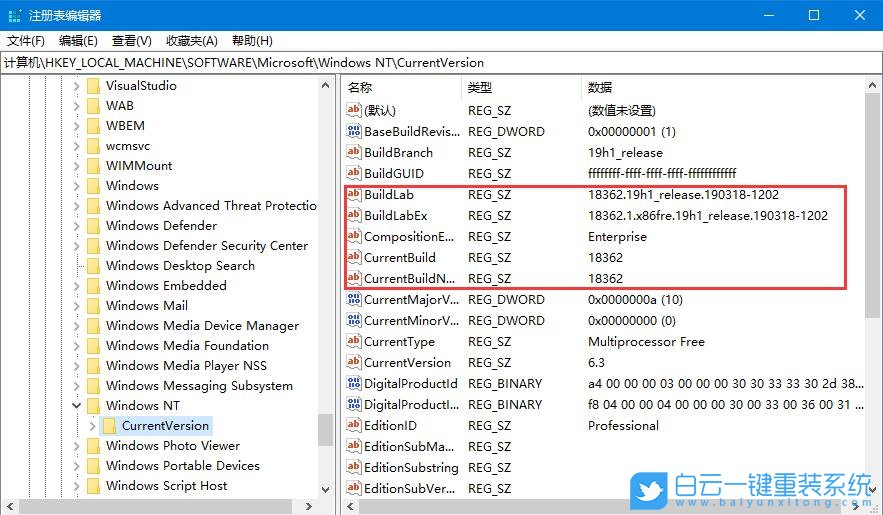
Task: Collapse the Windows NT tree node
Action: coord(77,406)
